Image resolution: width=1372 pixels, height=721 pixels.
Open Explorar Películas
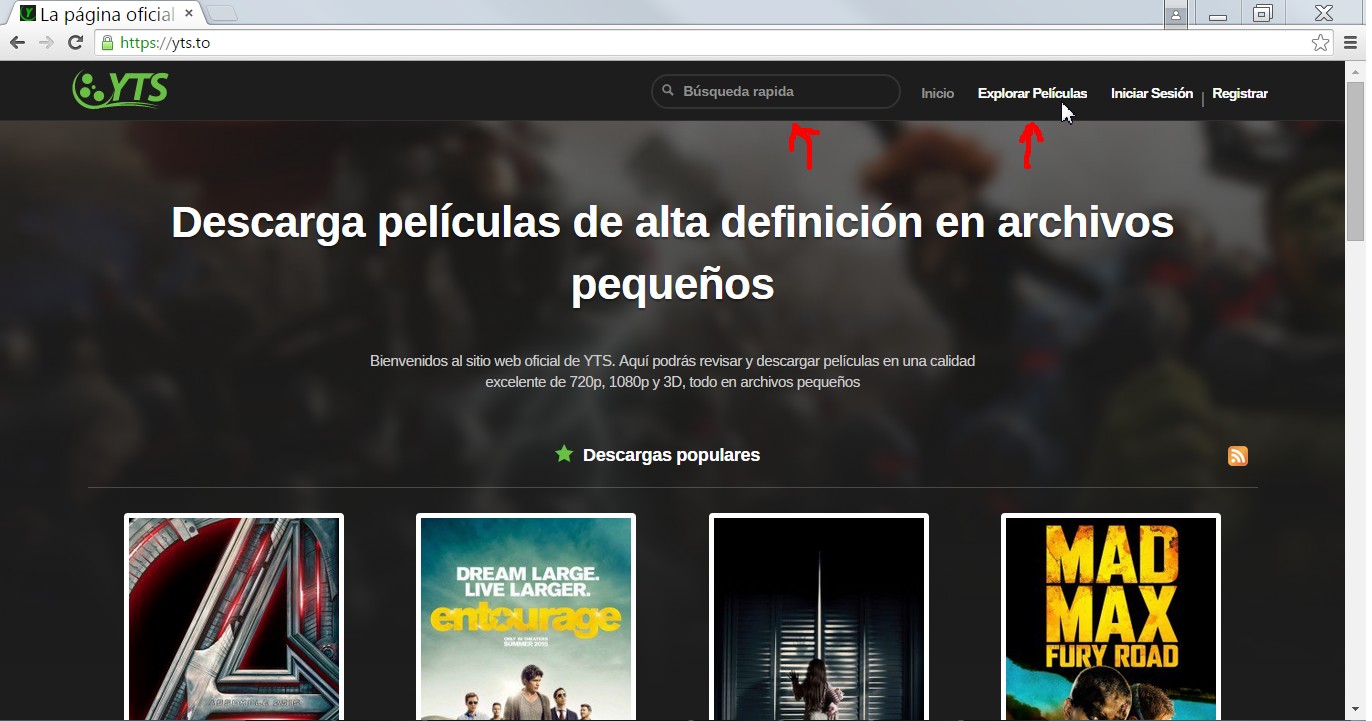(1032, 93)
